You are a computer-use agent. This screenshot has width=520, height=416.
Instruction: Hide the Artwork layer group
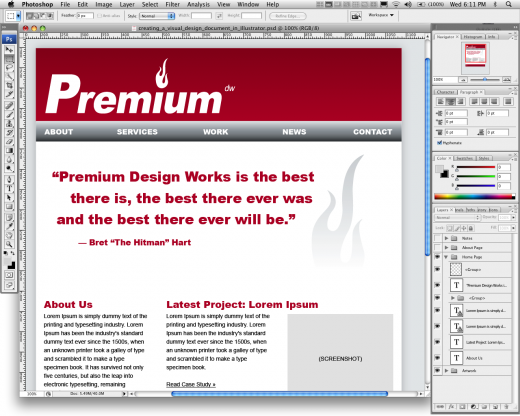pos(437,370)
